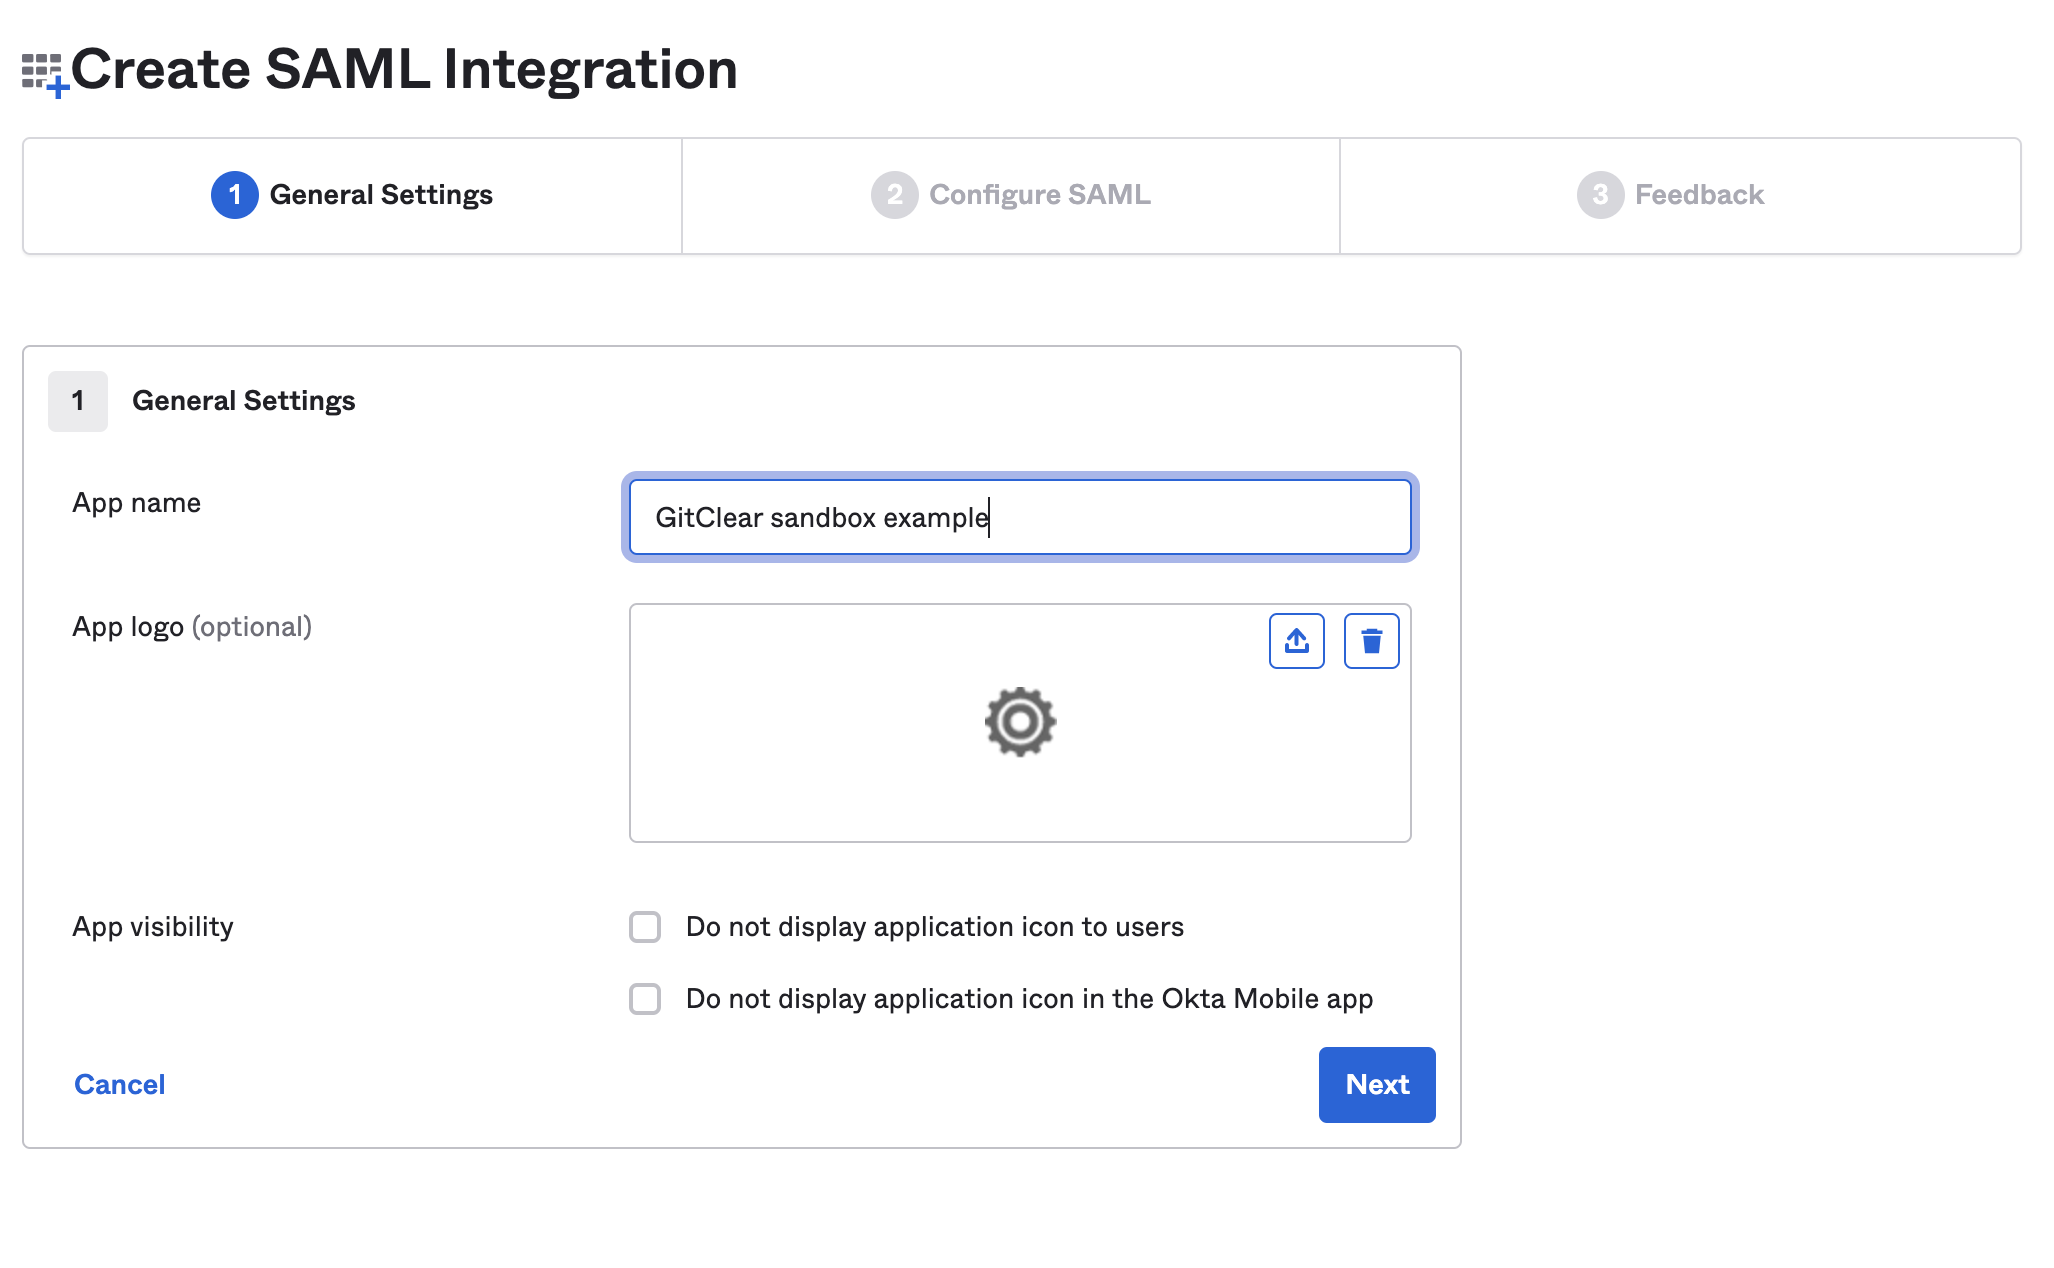Click the section number 1 badge
The image size is (2054, 1268).
click(78, 401)
